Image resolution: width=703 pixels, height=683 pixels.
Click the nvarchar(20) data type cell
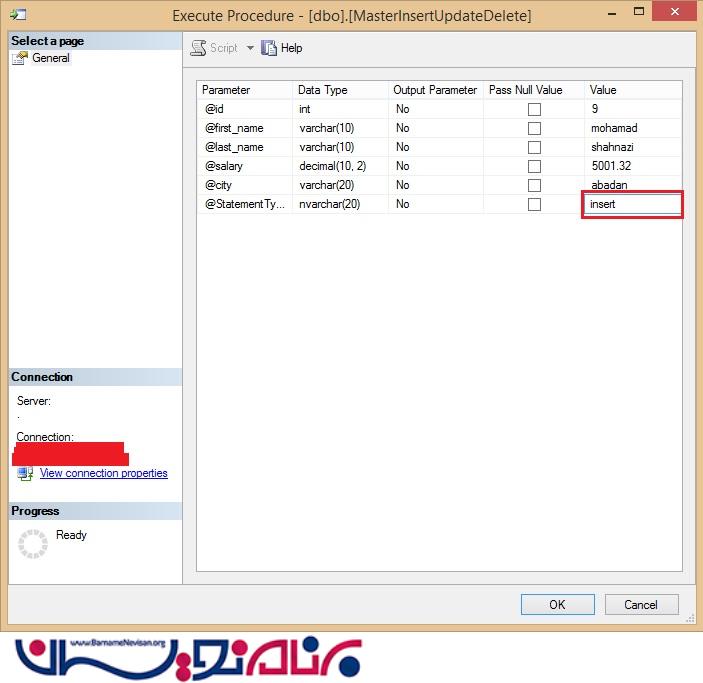pos(340,204)
